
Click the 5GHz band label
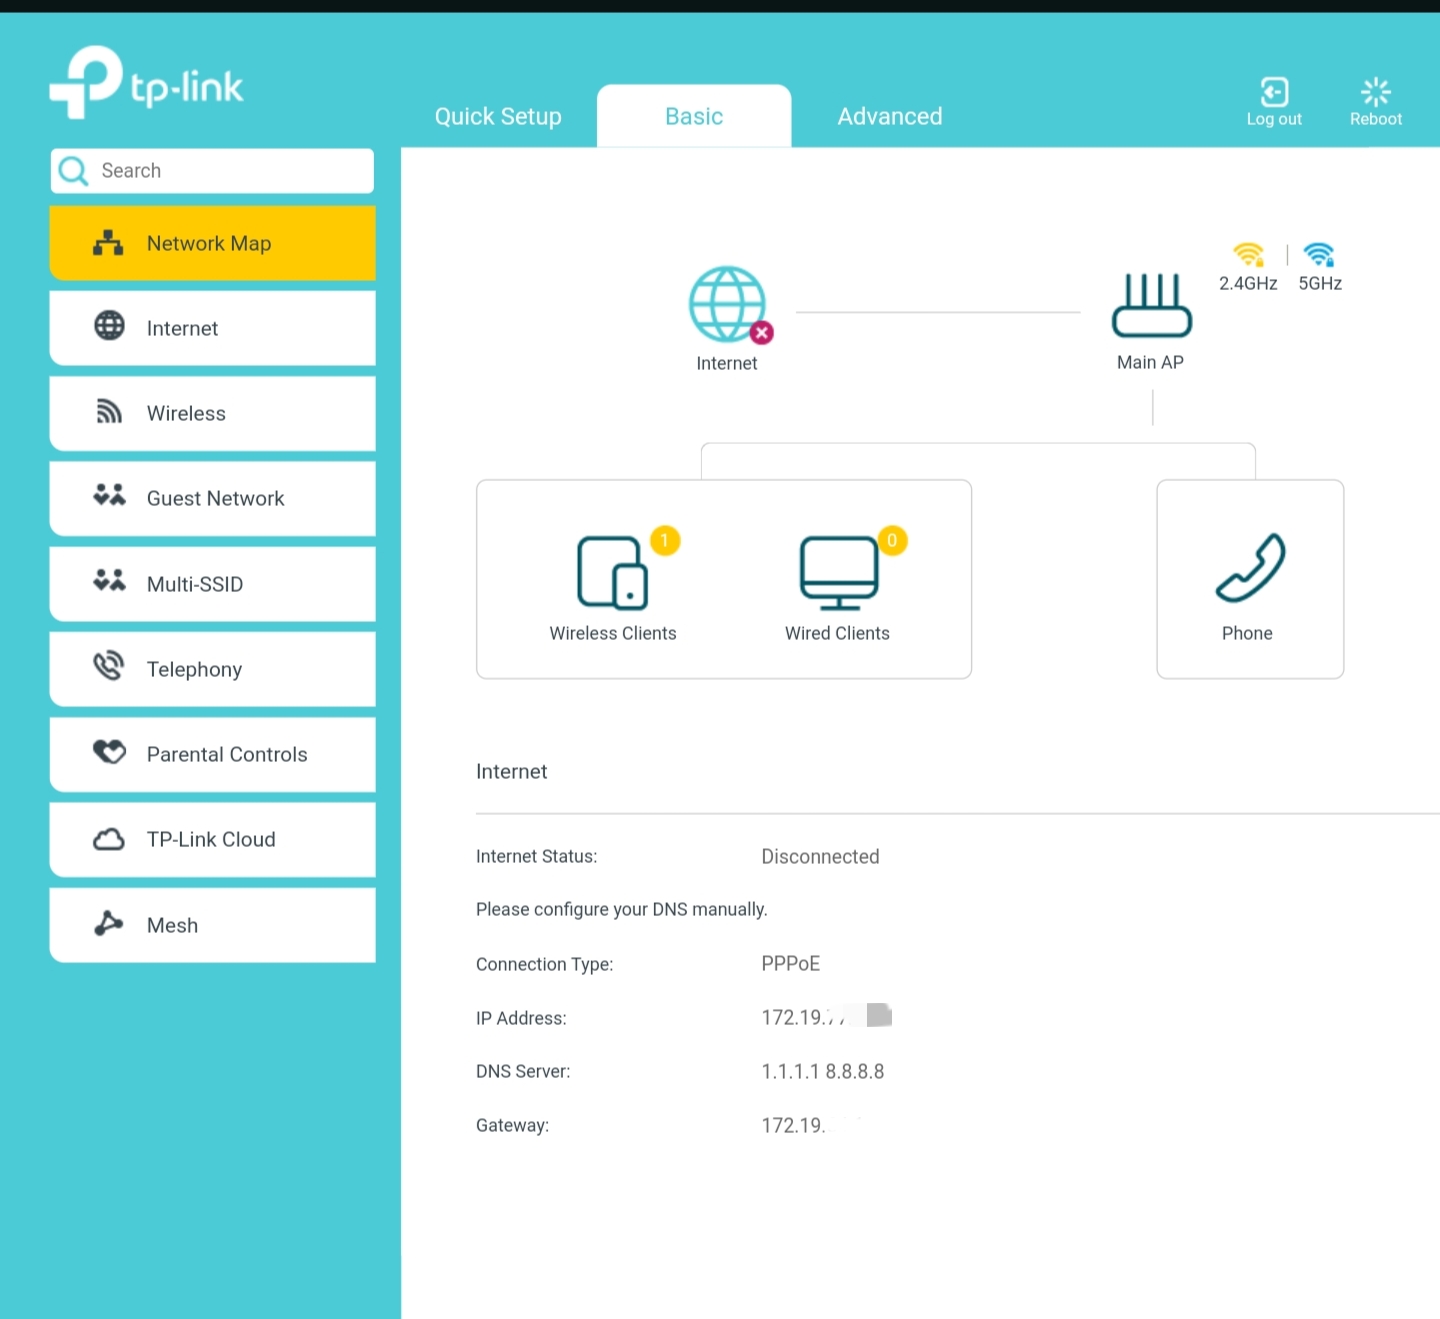(x=1320, y=283)
